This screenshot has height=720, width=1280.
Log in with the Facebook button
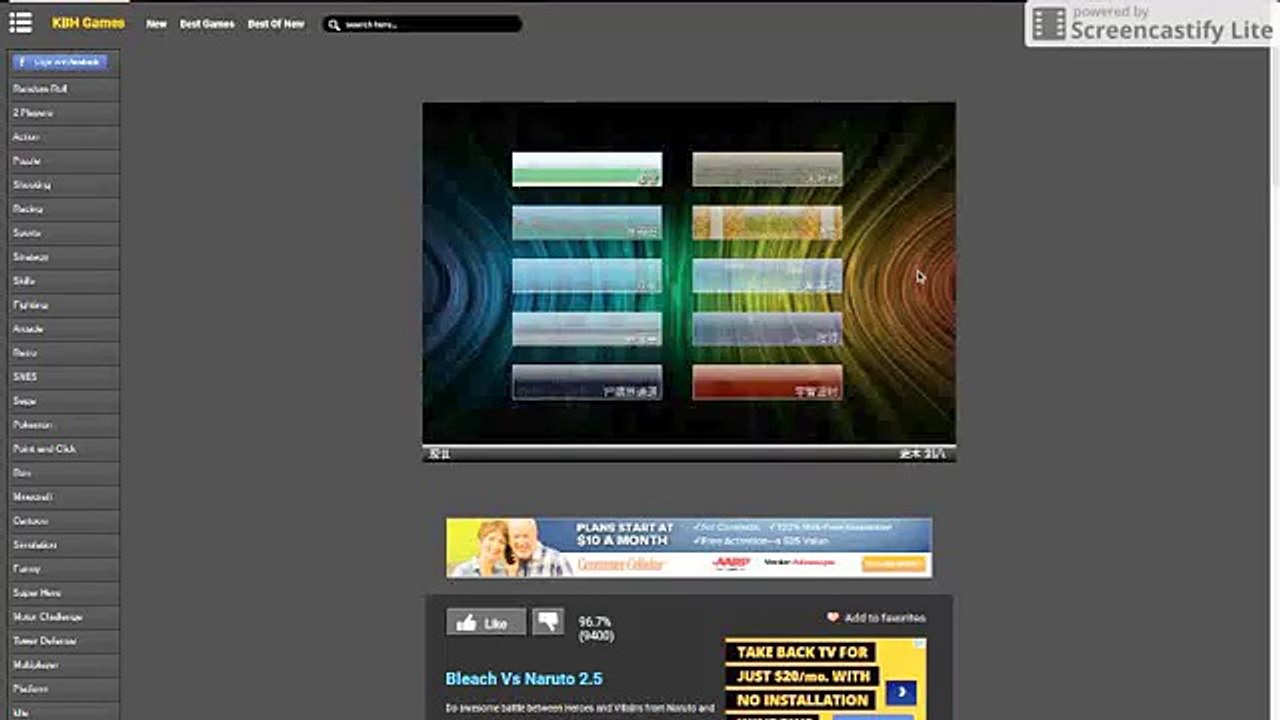coord(60,62)
